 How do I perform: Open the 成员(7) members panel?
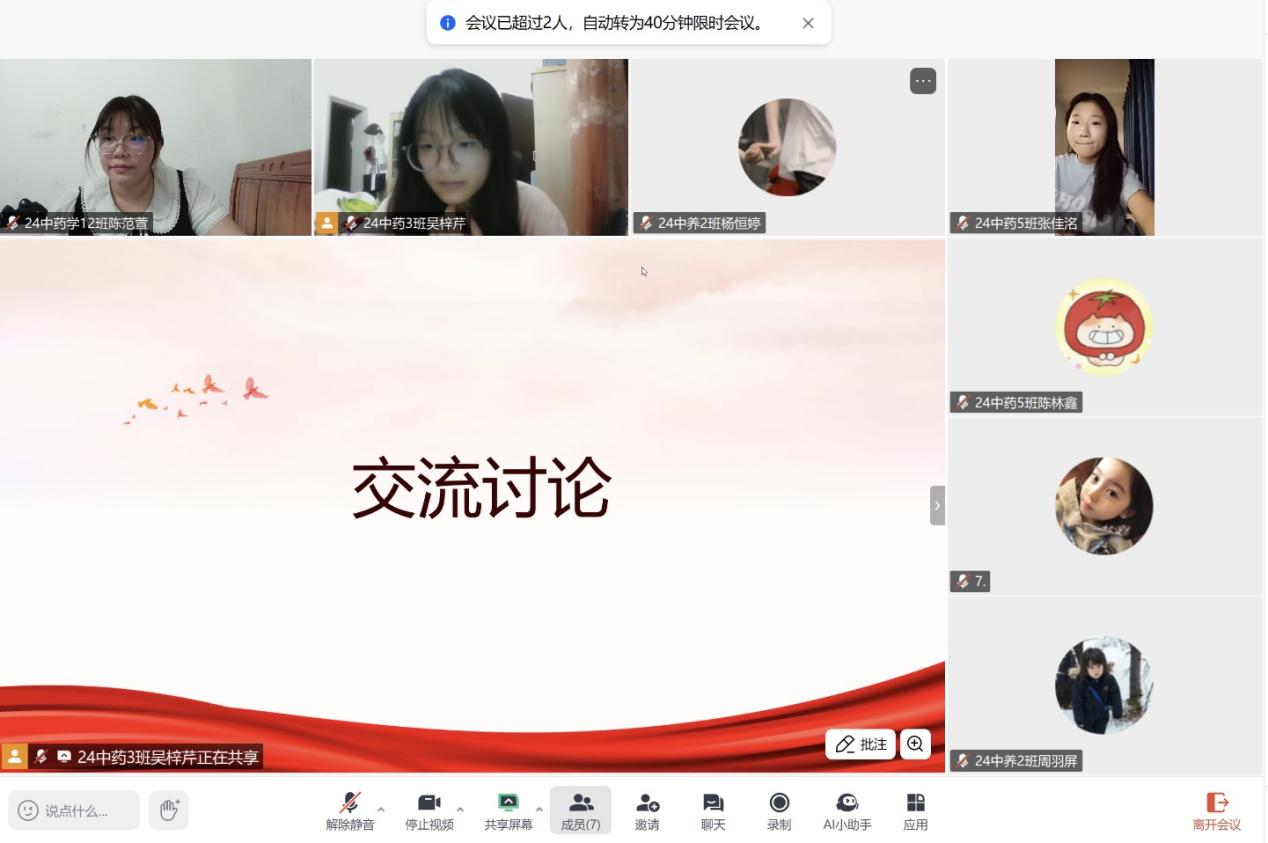point(580,810)
